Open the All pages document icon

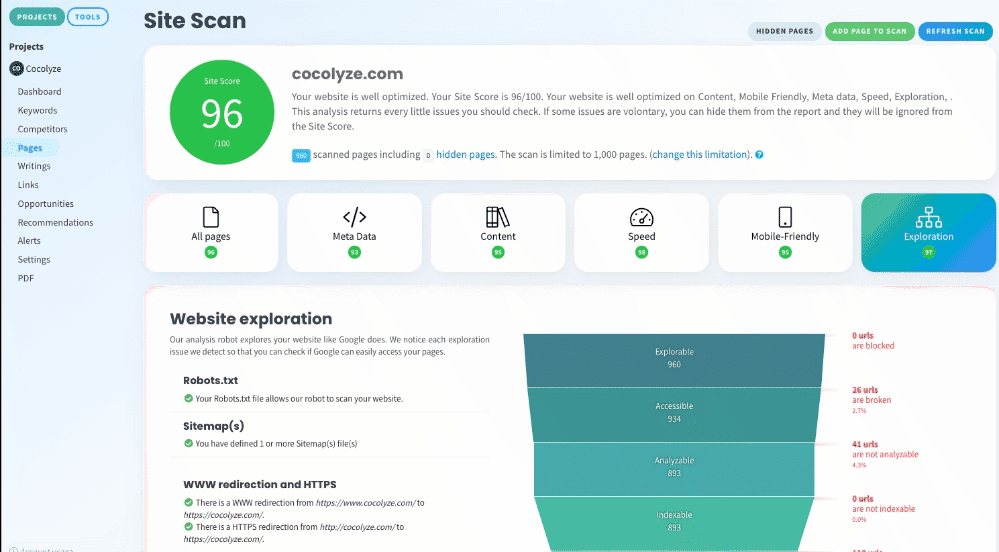click(x=211, y=217)
